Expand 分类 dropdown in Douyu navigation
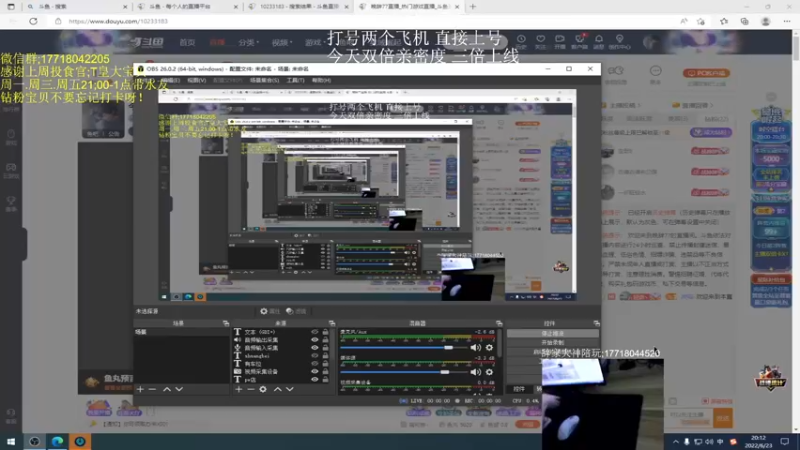This screenshot has height=450, width=800. [x=248, y=42]
